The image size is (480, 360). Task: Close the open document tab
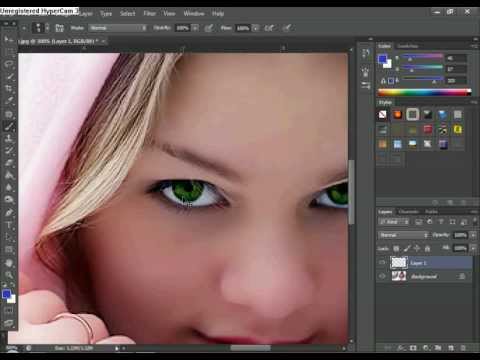click(x=104, y=41)
